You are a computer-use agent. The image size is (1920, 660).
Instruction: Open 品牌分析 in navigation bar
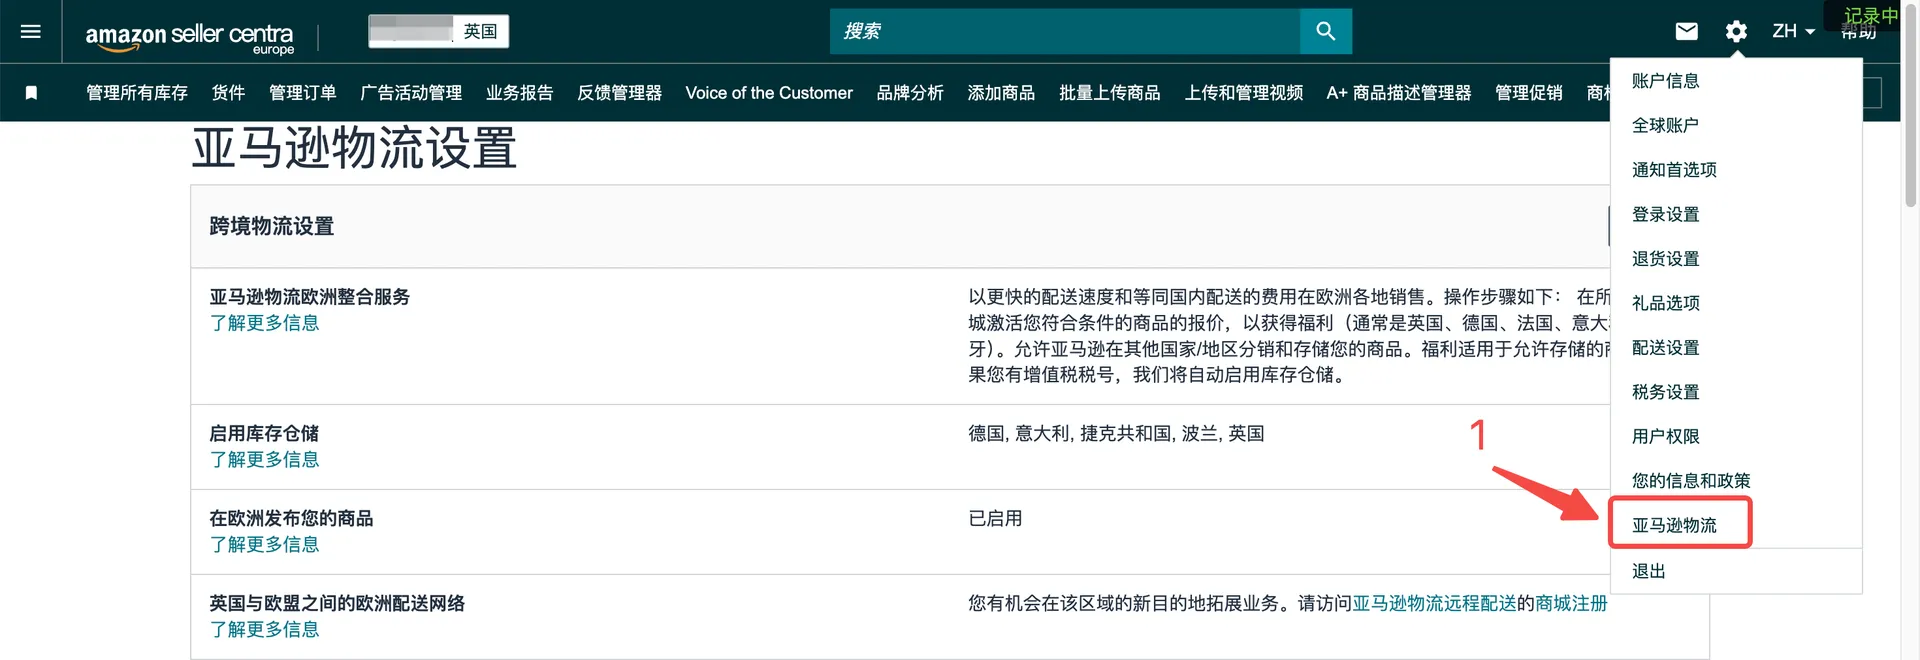[x=910, y=93]
